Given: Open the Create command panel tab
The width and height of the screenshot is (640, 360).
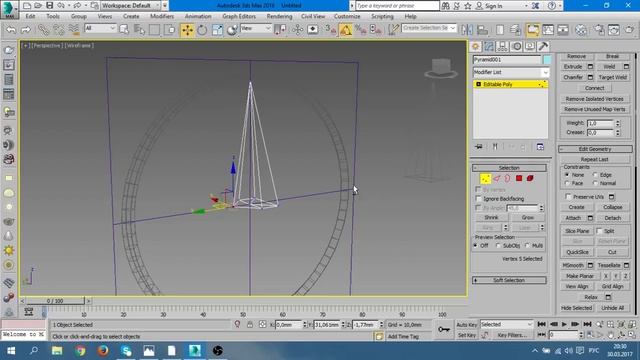Looking at the screenshot, I should 476,47.
